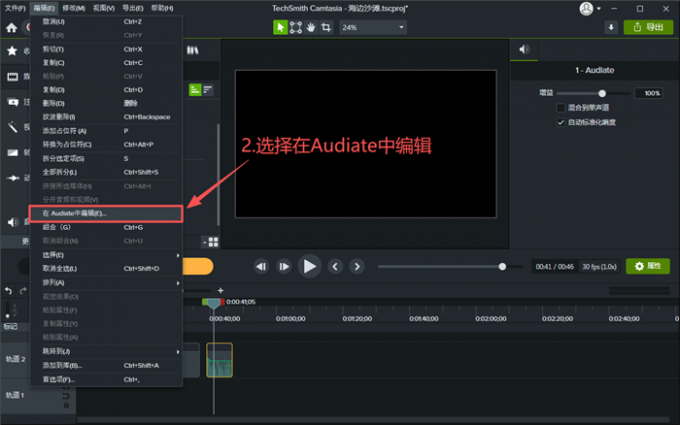Open the 24% canvas zoom dropdown
Image resolution: width=680 pixels, height=425 pixels.
[373, 27]
